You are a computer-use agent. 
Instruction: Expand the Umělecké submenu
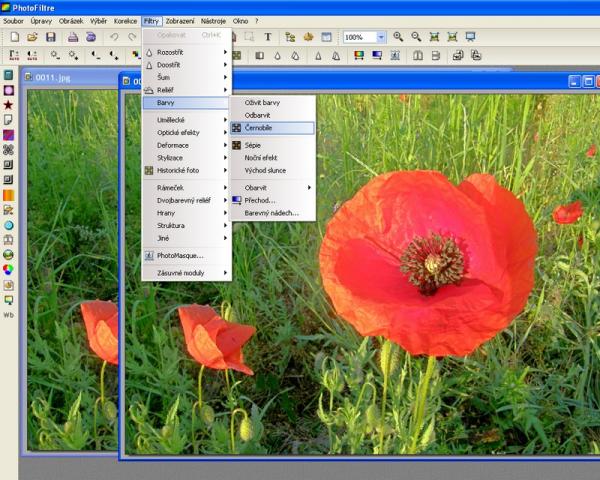pyautogui.click(x=186, y=120)
